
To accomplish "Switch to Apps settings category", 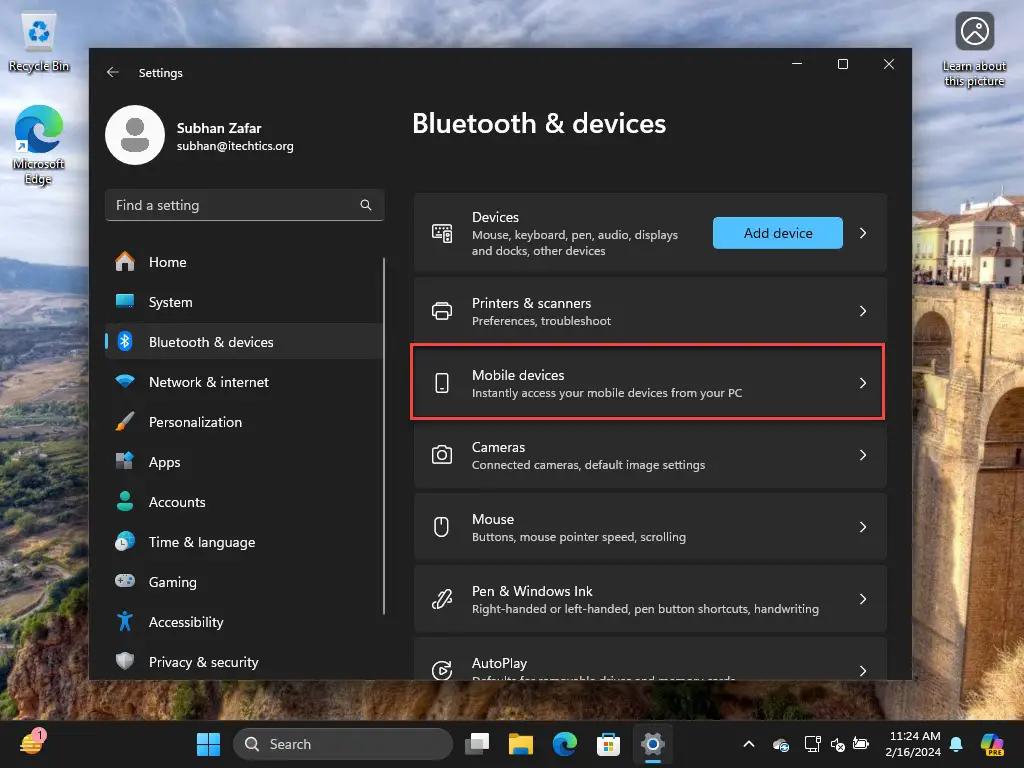I will [x=244, y=462].
